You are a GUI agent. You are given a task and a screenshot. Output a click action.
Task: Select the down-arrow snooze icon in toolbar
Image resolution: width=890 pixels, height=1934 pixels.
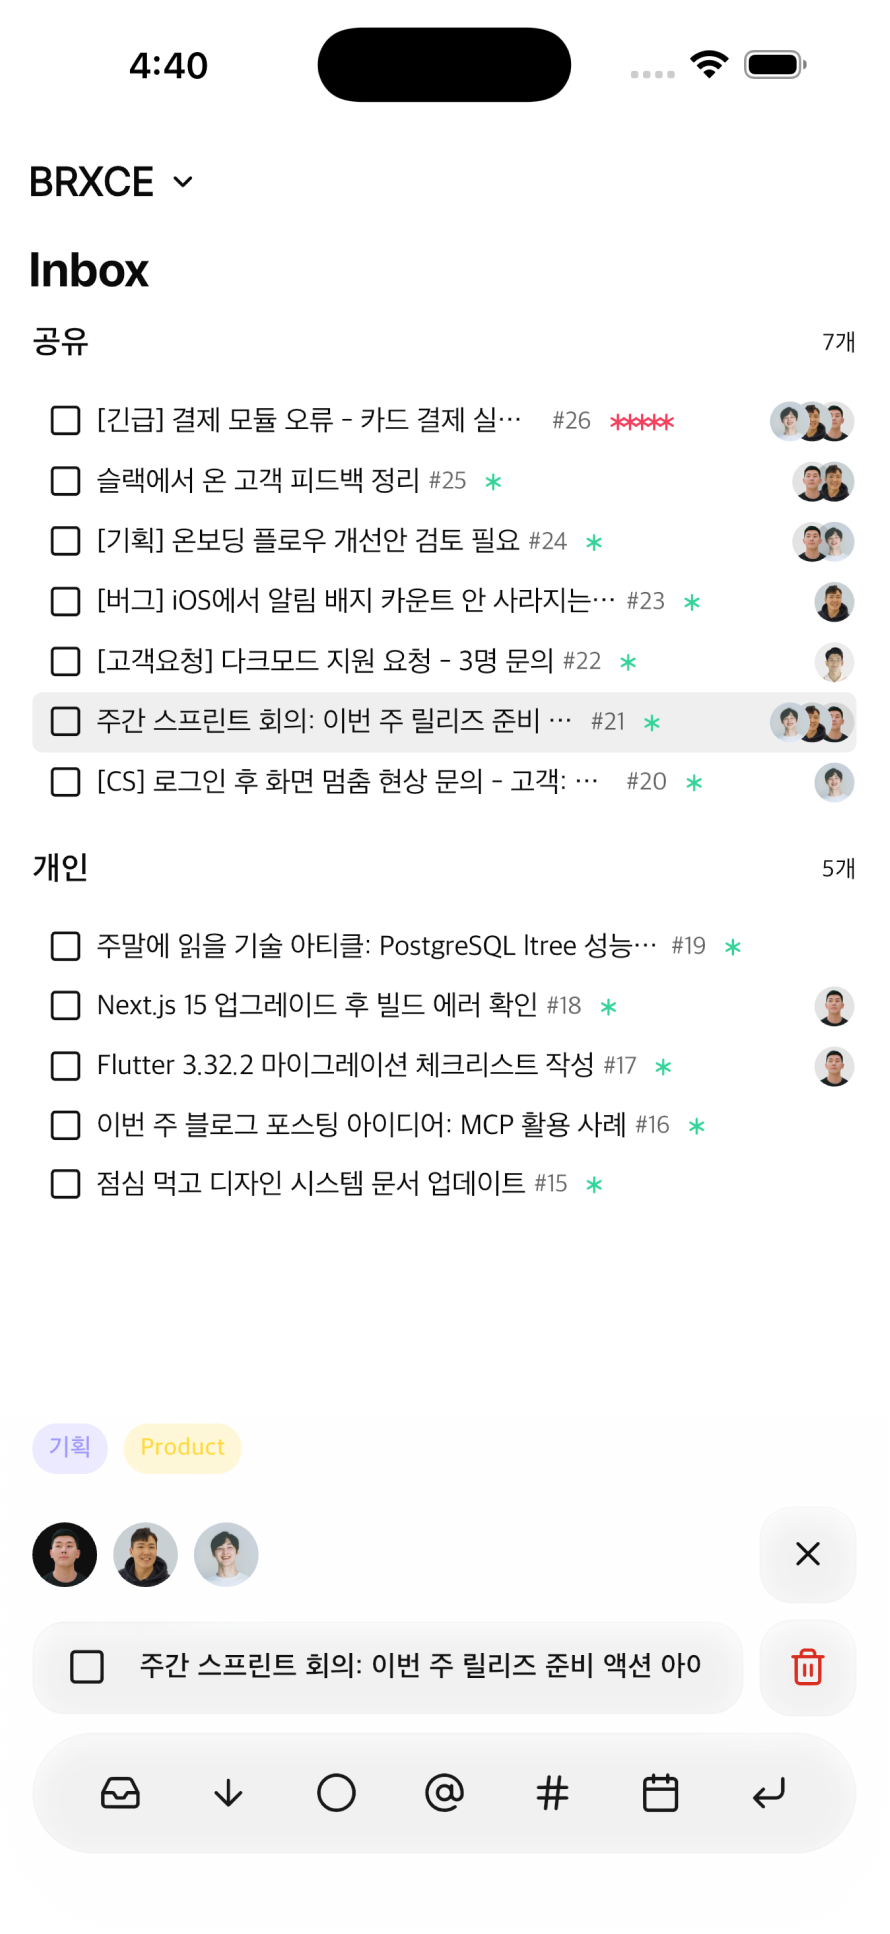[228, 1793]
